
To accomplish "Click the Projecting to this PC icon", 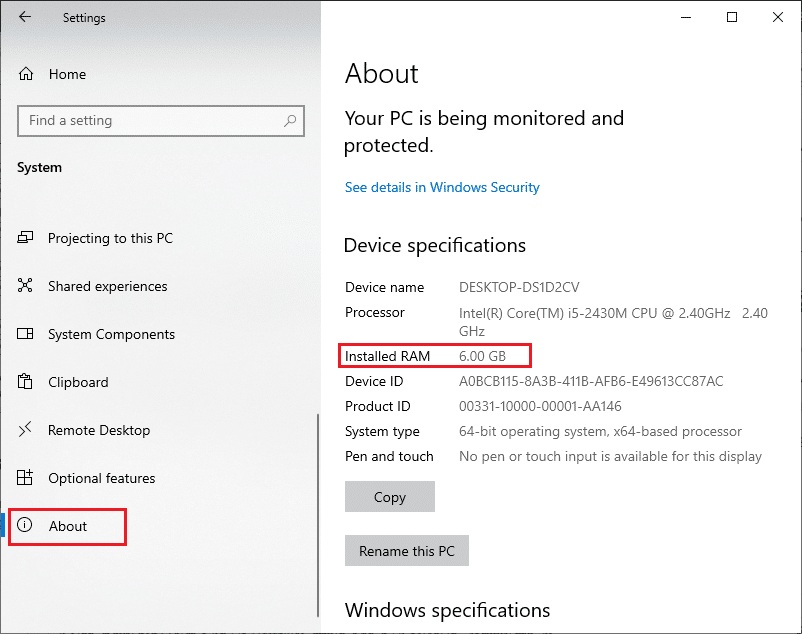I will click(x=26, y=238).
